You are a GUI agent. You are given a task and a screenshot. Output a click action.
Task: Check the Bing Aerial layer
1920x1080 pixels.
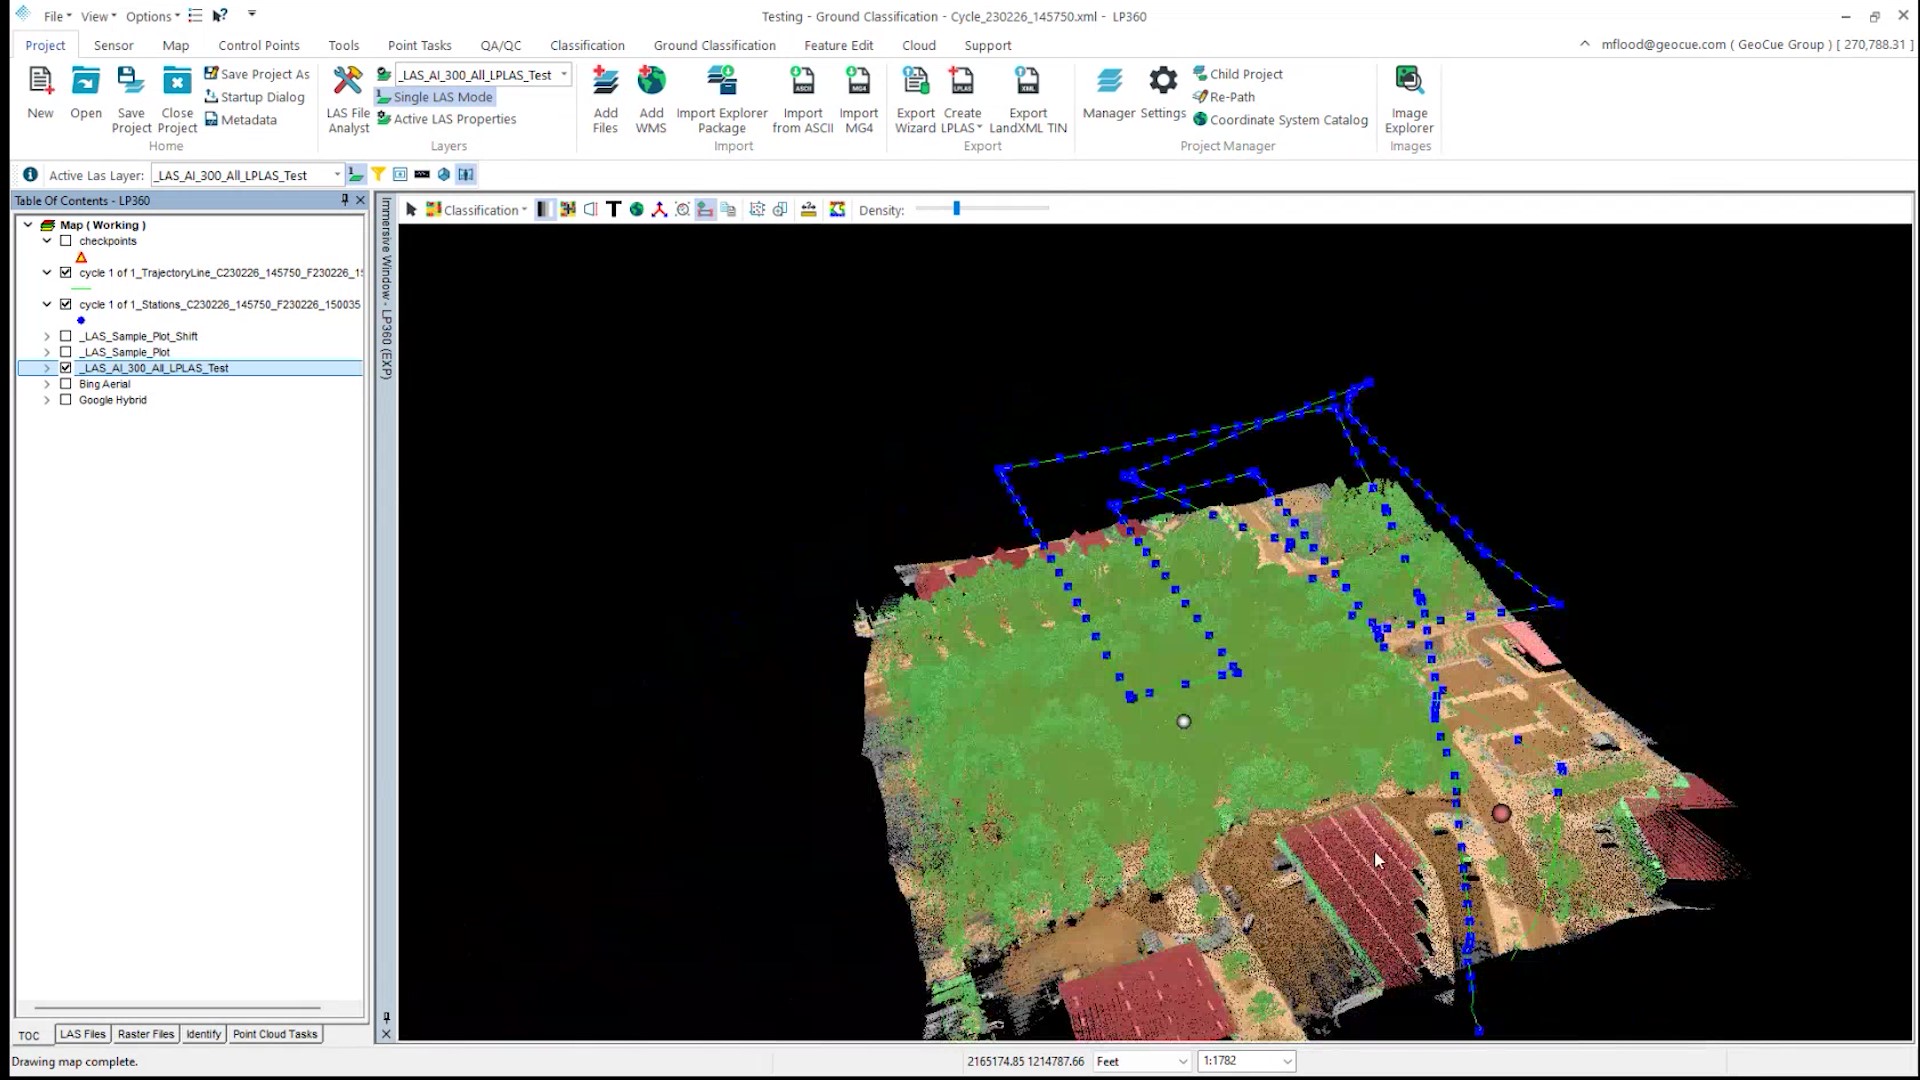66,384
